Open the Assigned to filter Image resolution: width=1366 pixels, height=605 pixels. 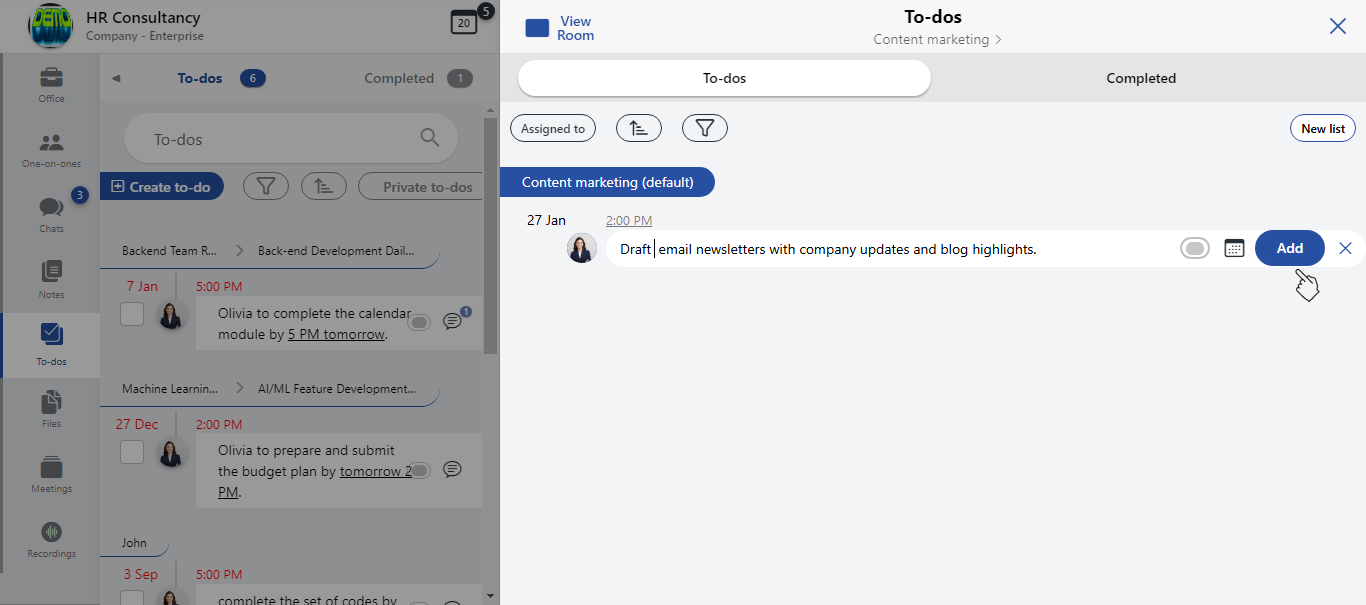pos(552,128)
